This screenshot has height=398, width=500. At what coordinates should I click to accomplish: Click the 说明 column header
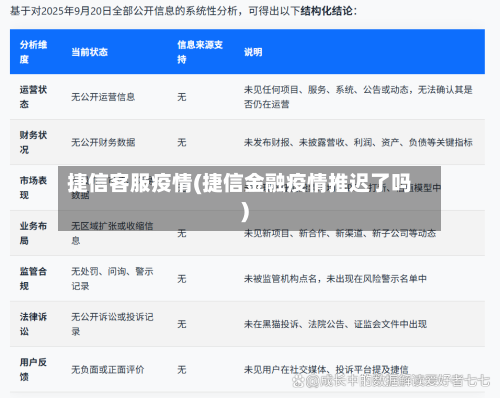[x=253, y=52]
